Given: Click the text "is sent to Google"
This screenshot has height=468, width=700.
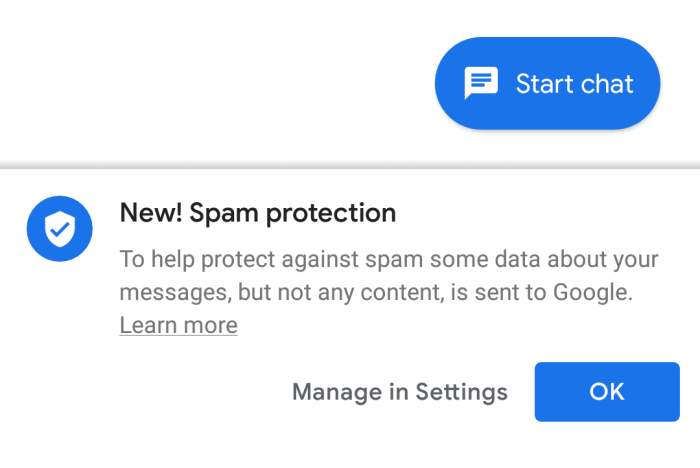Looking at the screenshot, I should coord(545,293).
